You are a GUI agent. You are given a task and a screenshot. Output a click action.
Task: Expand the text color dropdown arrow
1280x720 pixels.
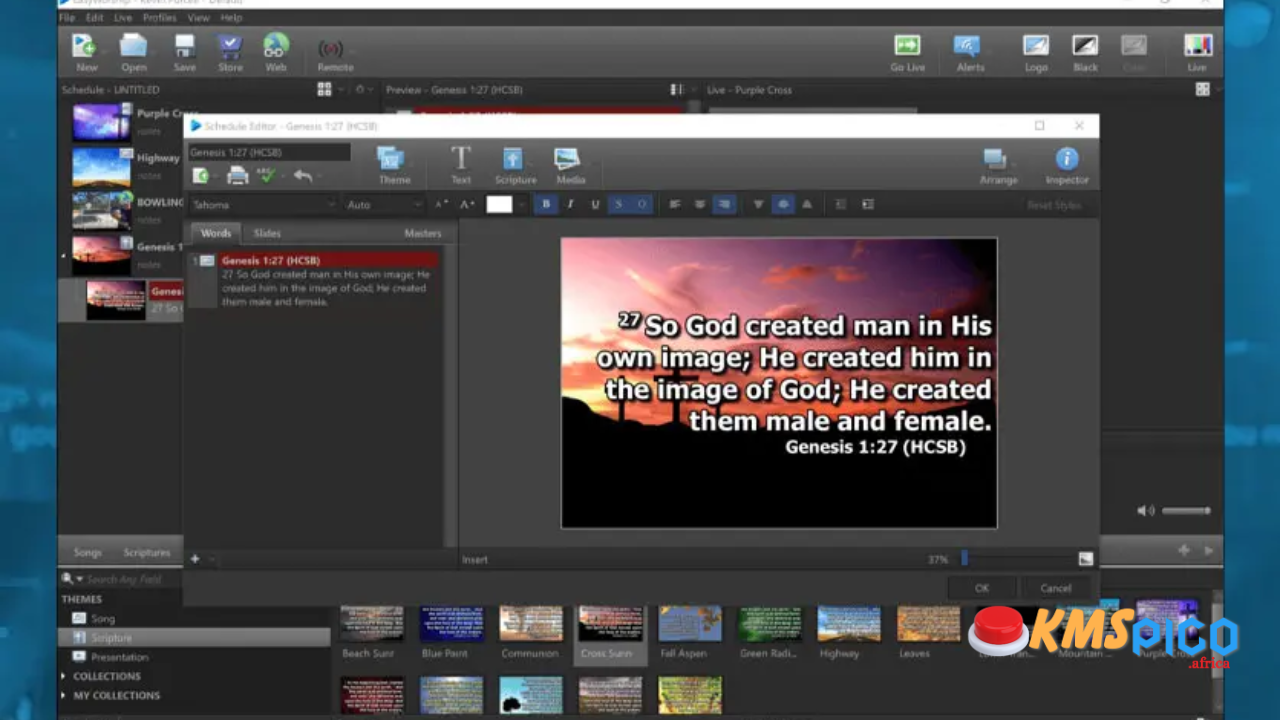521,204
